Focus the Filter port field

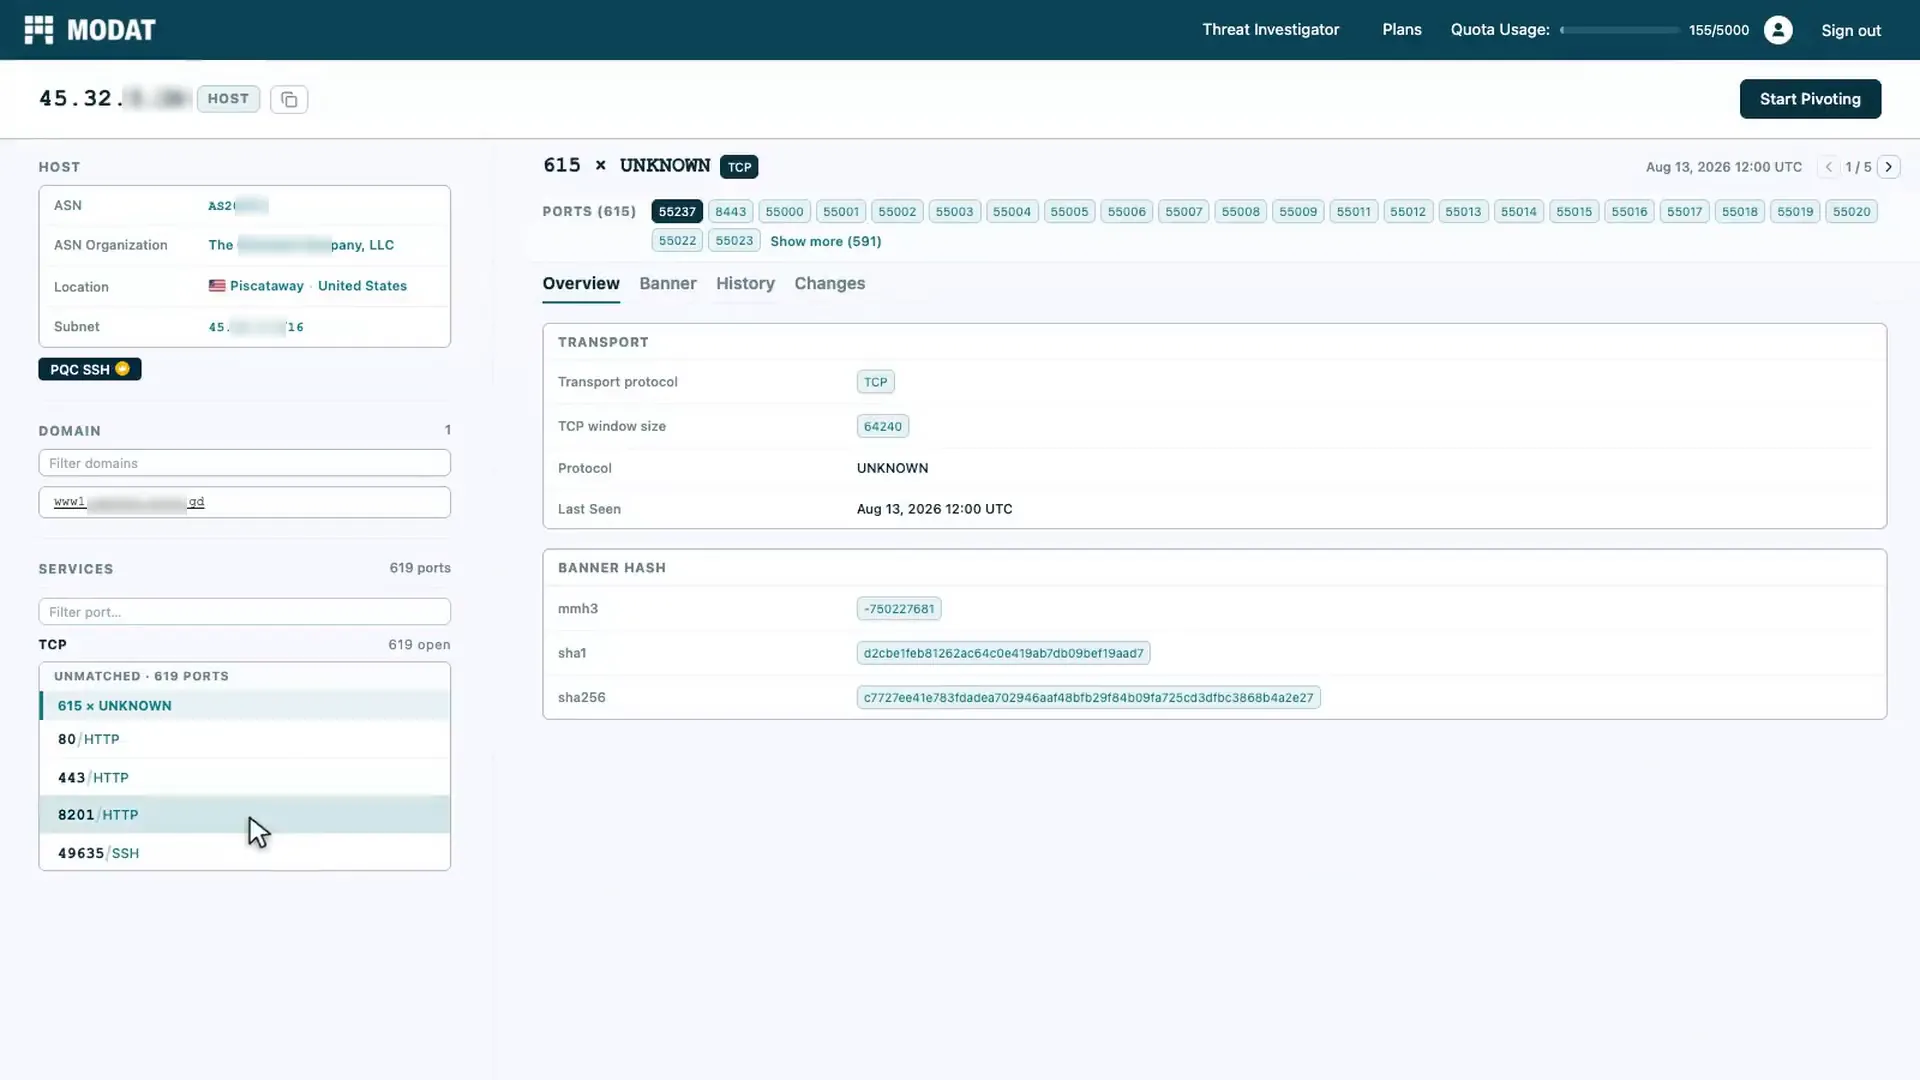point(244,611)
